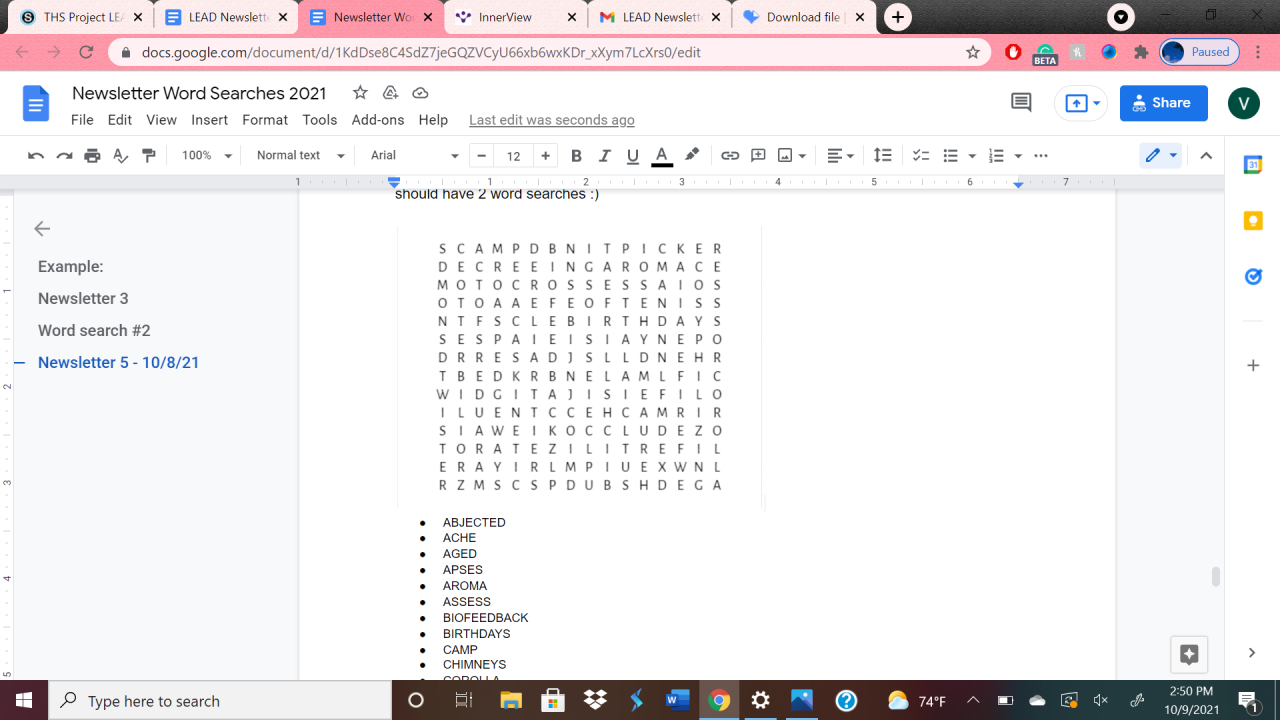Open the highlight color picker
The image size is (1280, 720).
[x=691, y=156]
